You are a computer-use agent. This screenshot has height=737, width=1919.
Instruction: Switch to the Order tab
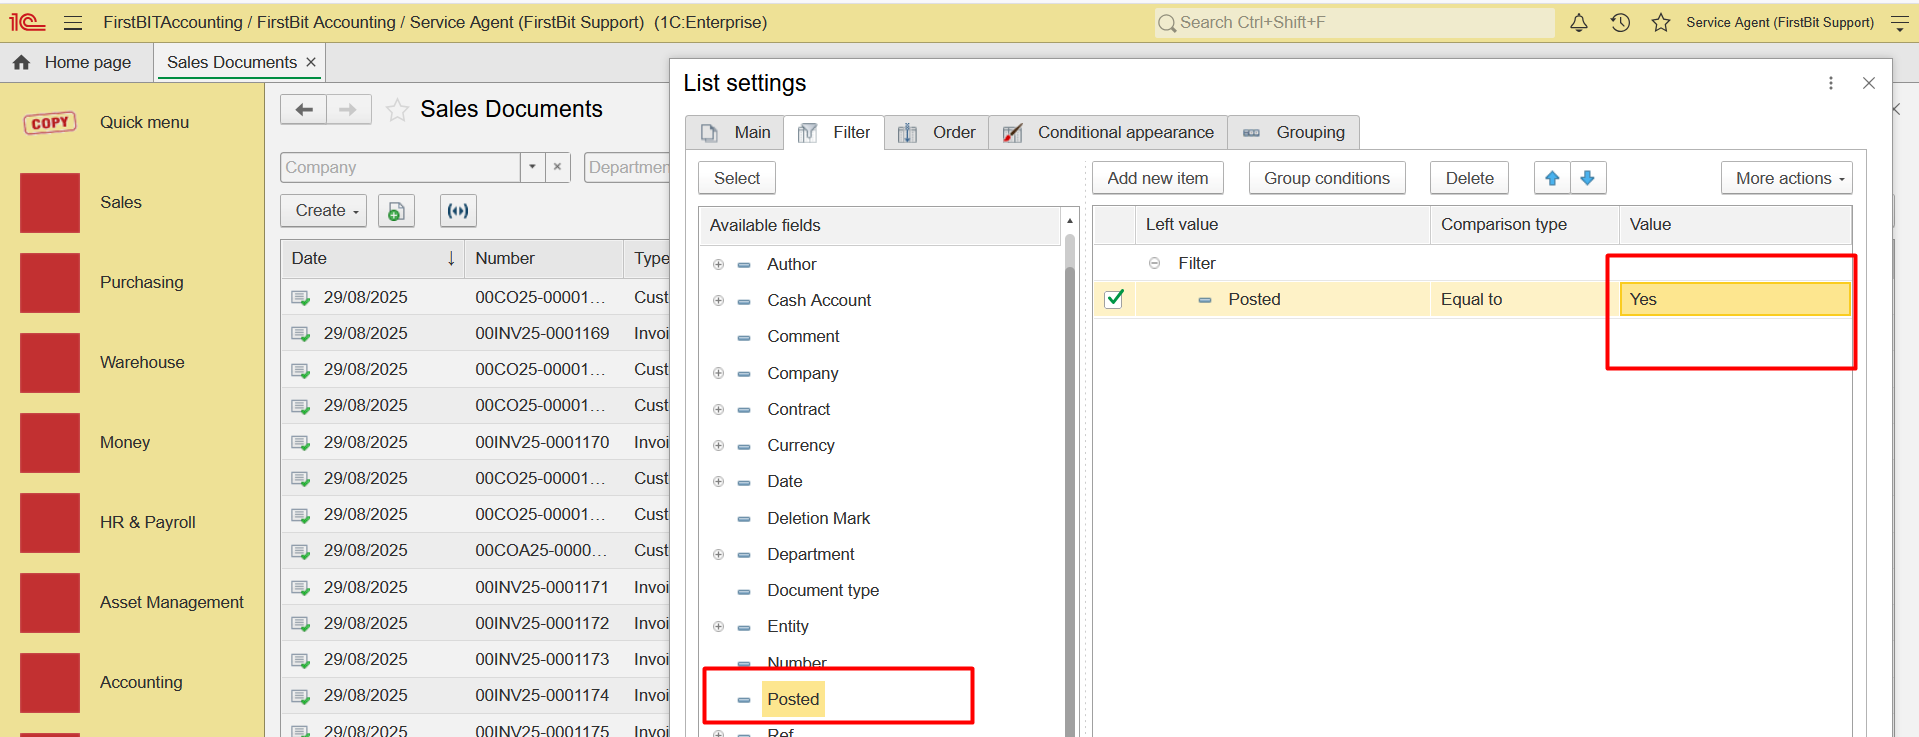(x=937, y=132)
